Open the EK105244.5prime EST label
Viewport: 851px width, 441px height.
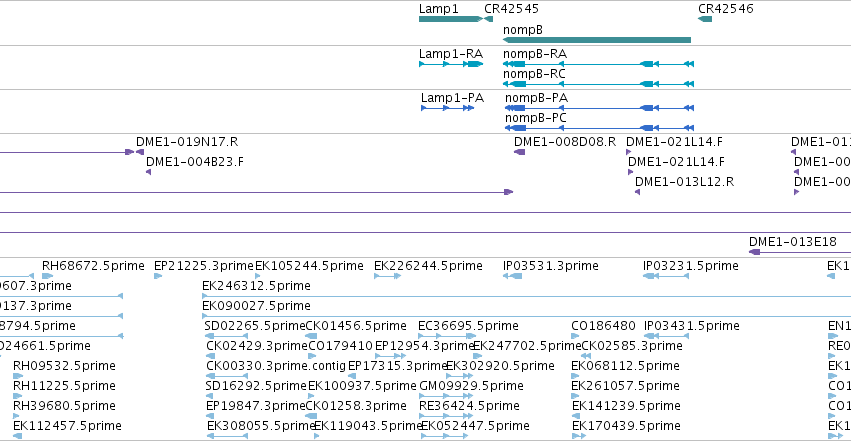tap(309, 266)
